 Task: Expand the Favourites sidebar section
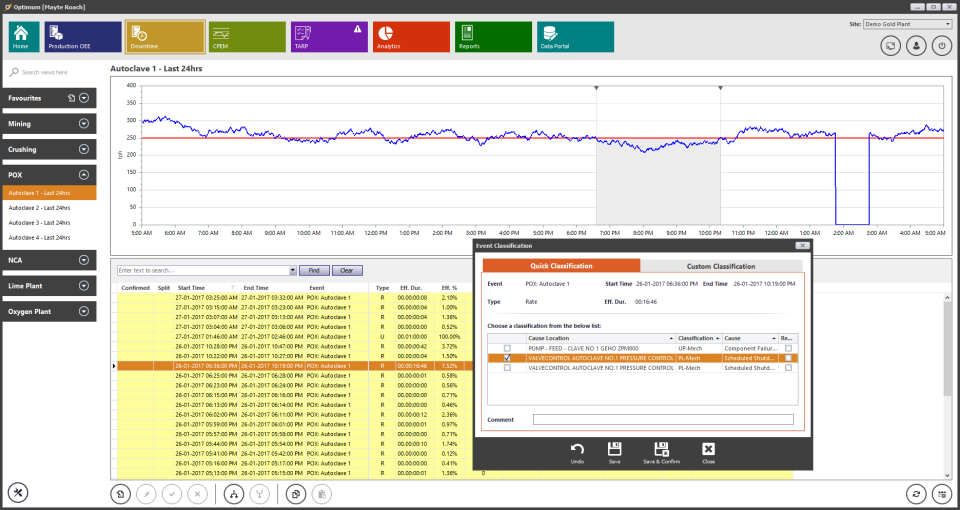pos(84,98)
